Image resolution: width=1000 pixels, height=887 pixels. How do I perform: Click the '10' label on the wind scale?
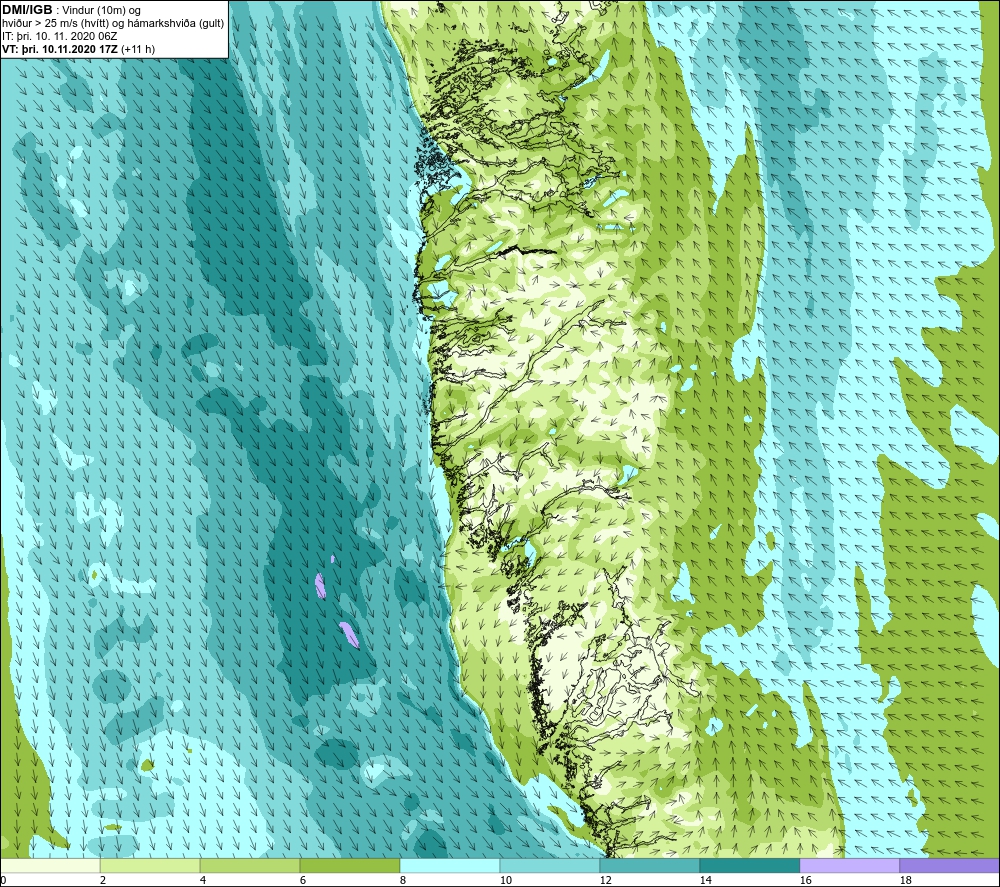(x=506, y=880)
